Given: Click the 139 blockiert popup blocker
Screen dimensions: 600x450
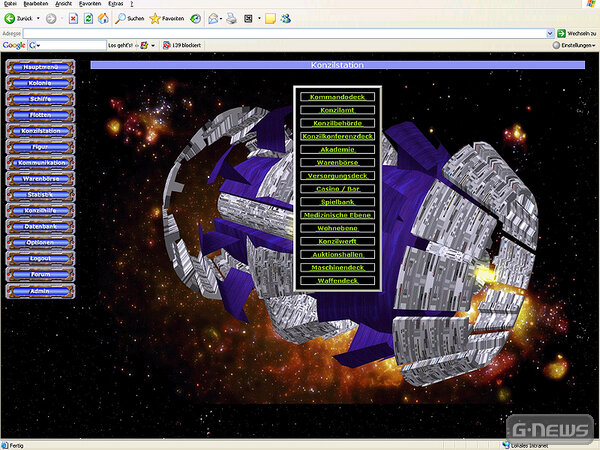Looking at the screenshot, I should click(182, 45).
